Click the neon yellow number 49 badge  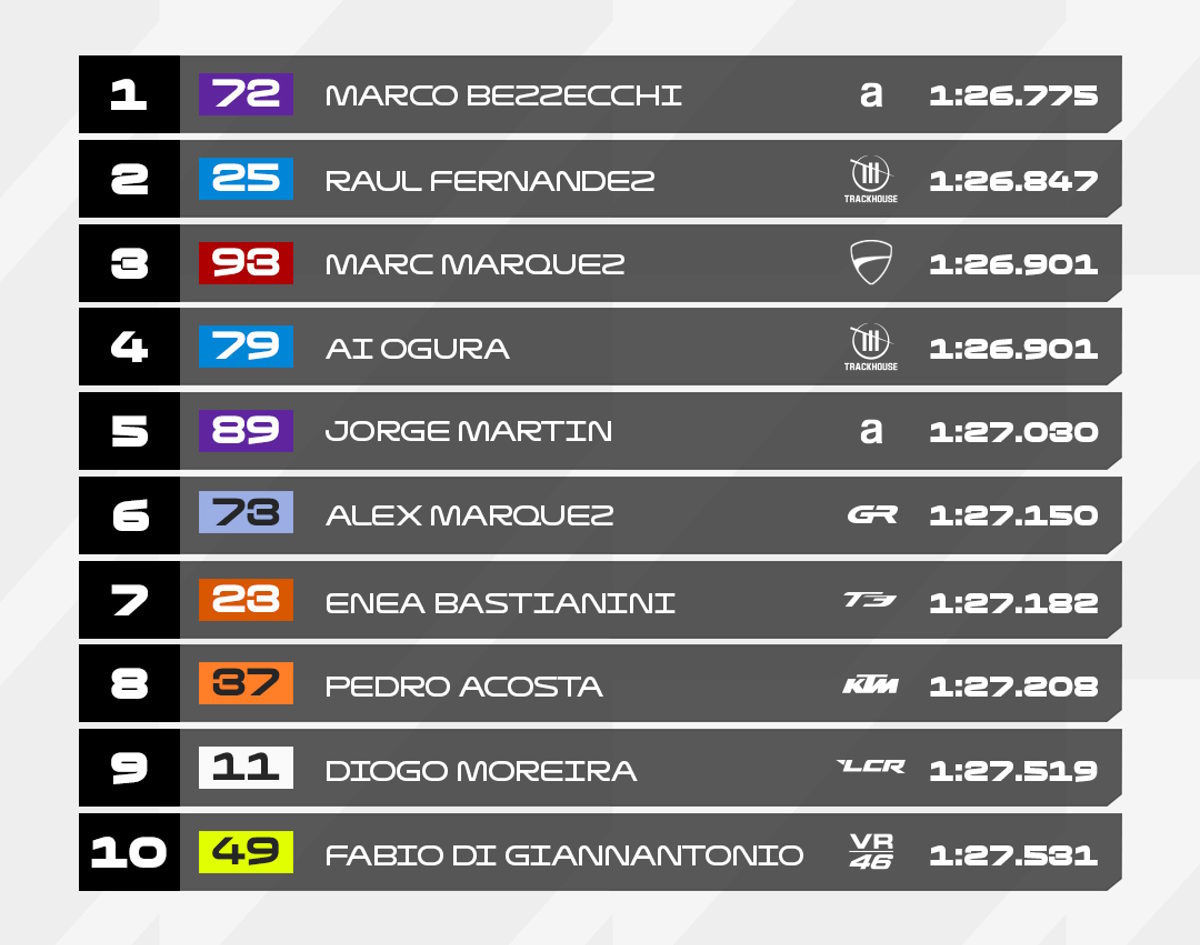pyautogui.click(x=246, y=852)
